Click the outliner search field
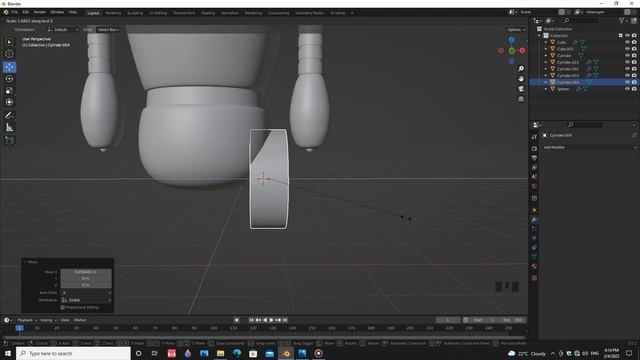 582,20
